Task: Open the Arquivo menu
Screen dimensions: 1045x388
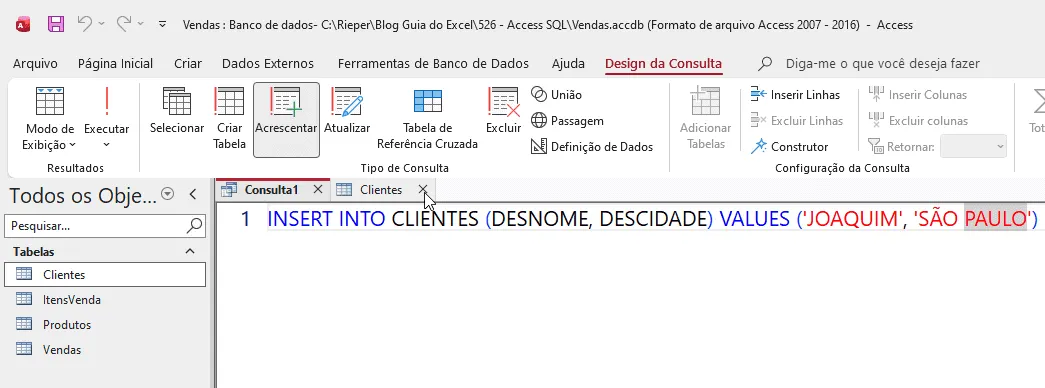Action: 35,64
